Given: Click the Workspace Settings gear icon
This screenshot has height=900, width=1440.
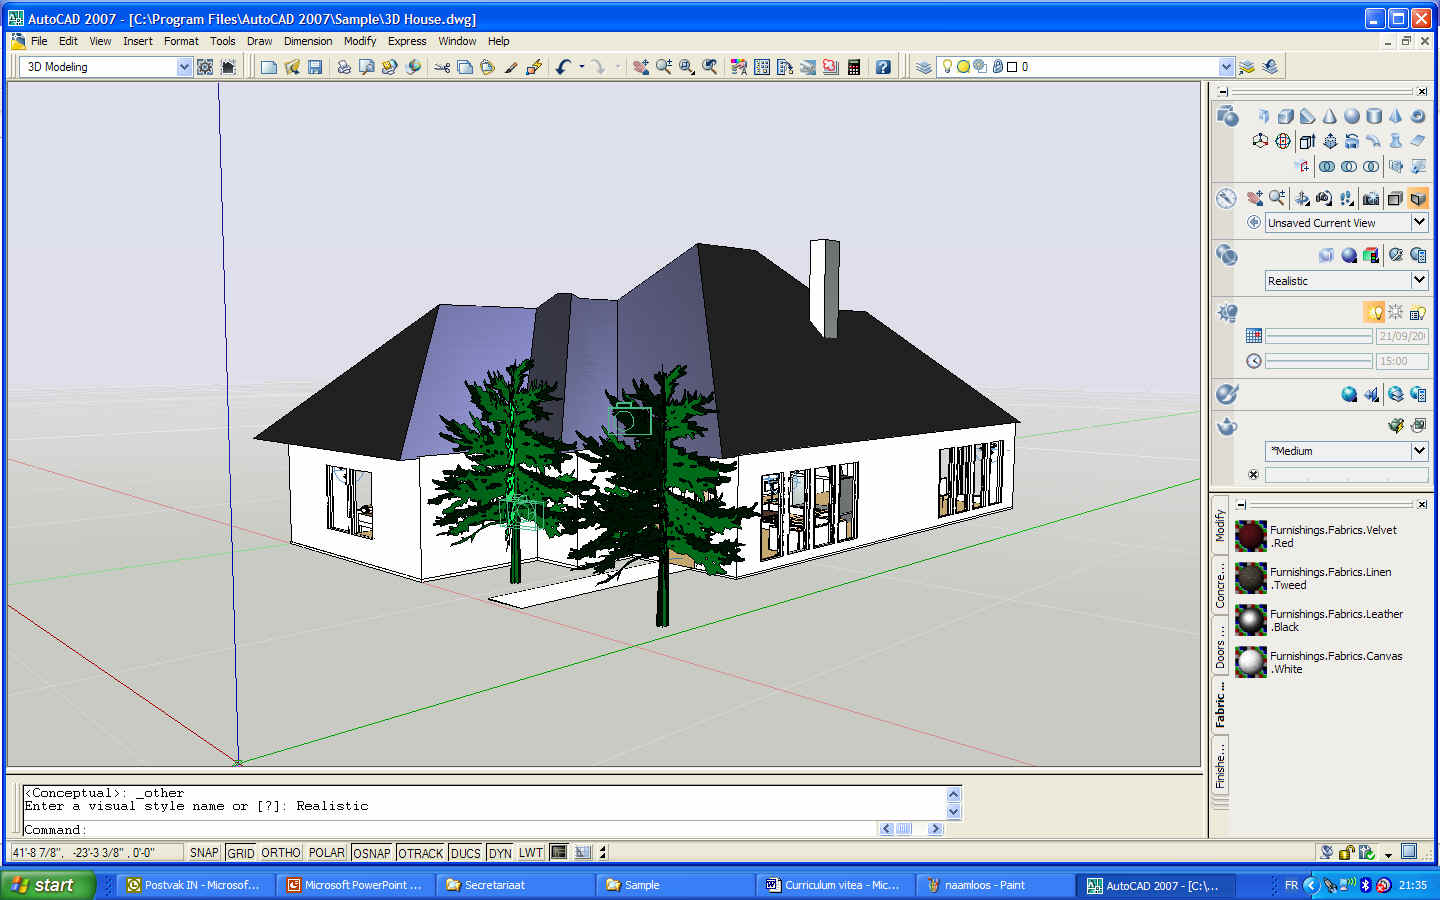Looking at the screenshot, I should [x=205, y=67].
